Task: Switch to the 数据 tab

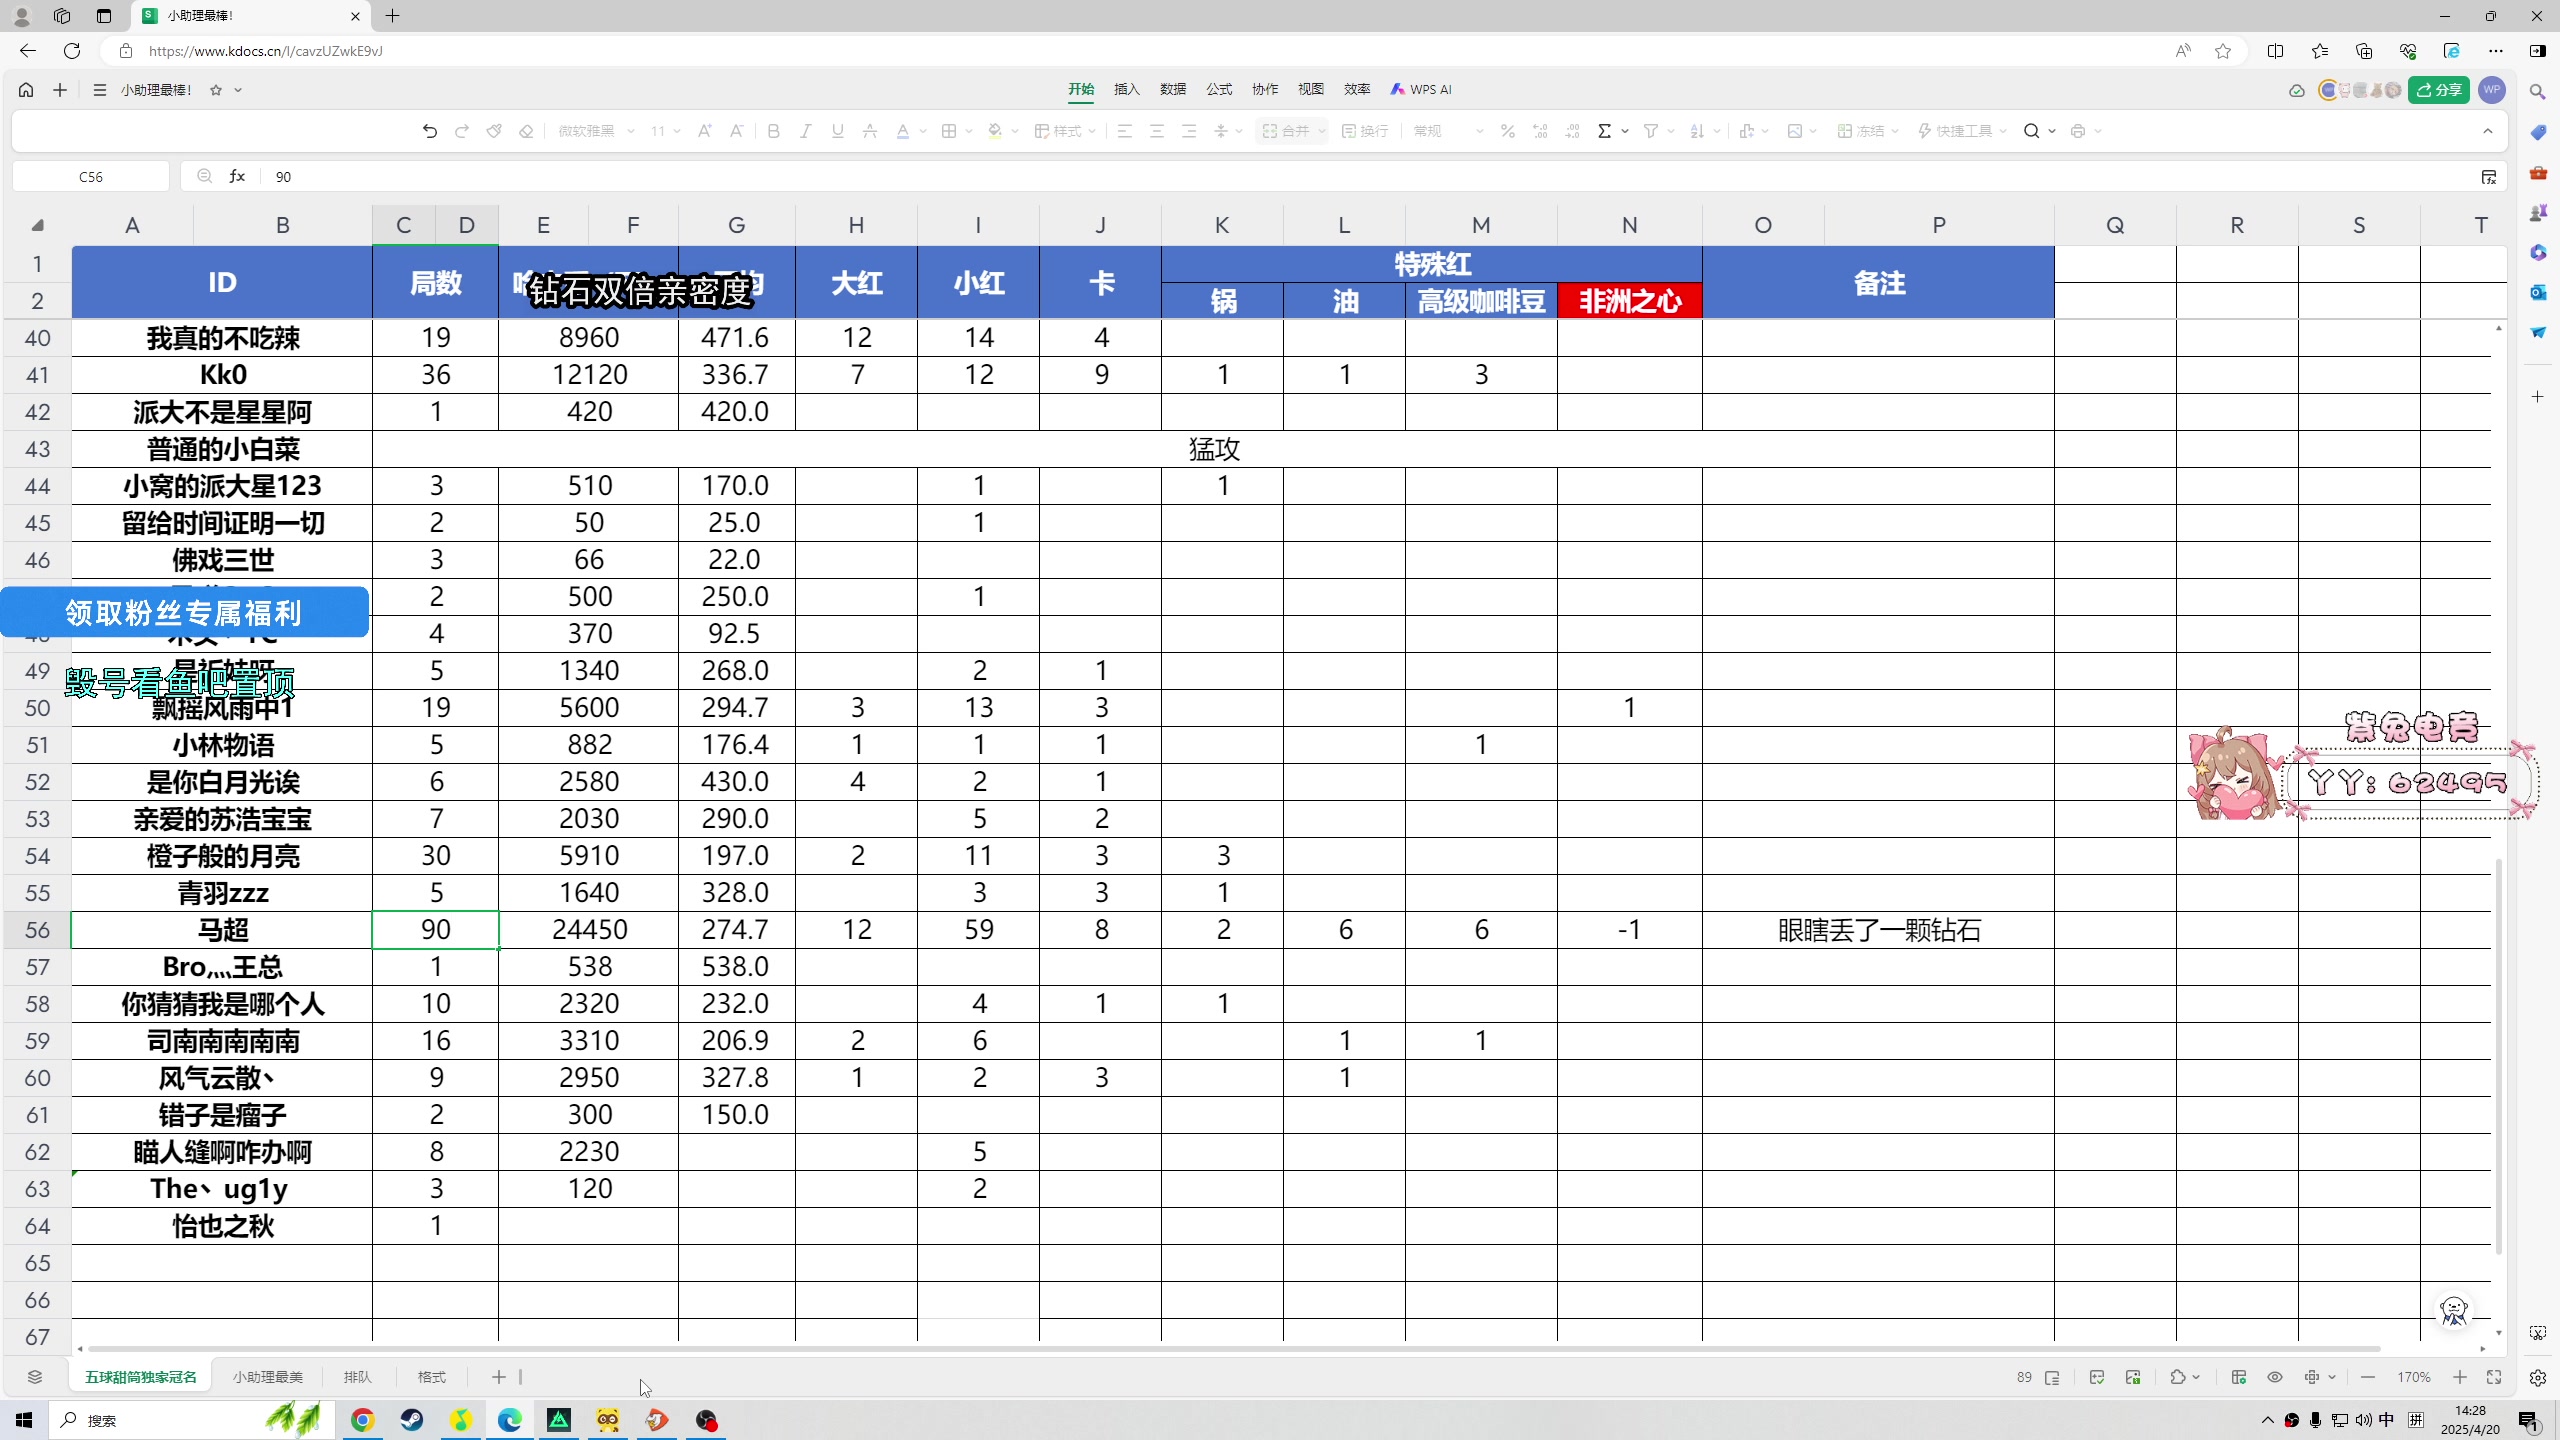Action: coord(1173,89)
